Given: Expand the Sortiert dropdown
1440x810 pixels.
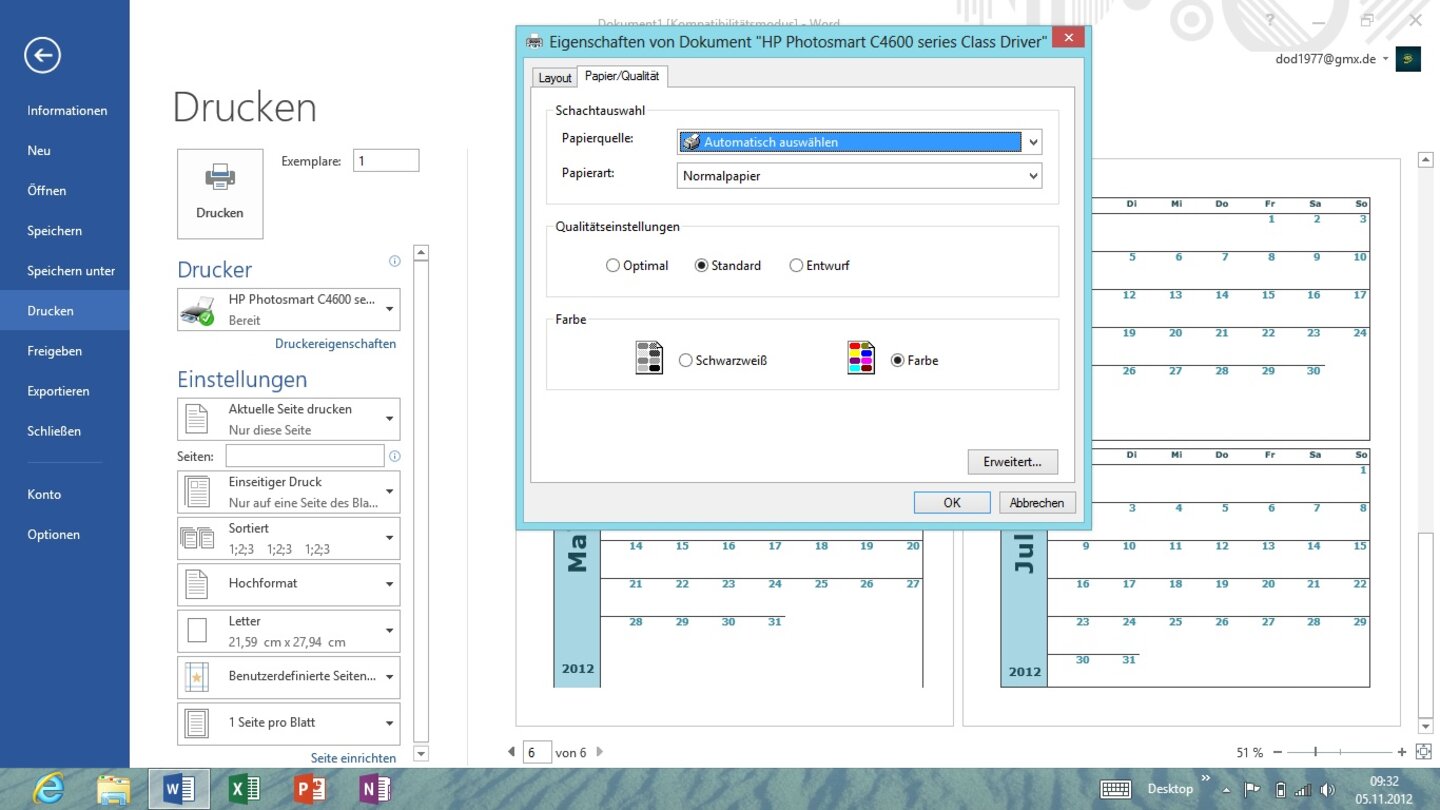Looking at the screenshot, I should pyautogui.click(x=289, y=538).
